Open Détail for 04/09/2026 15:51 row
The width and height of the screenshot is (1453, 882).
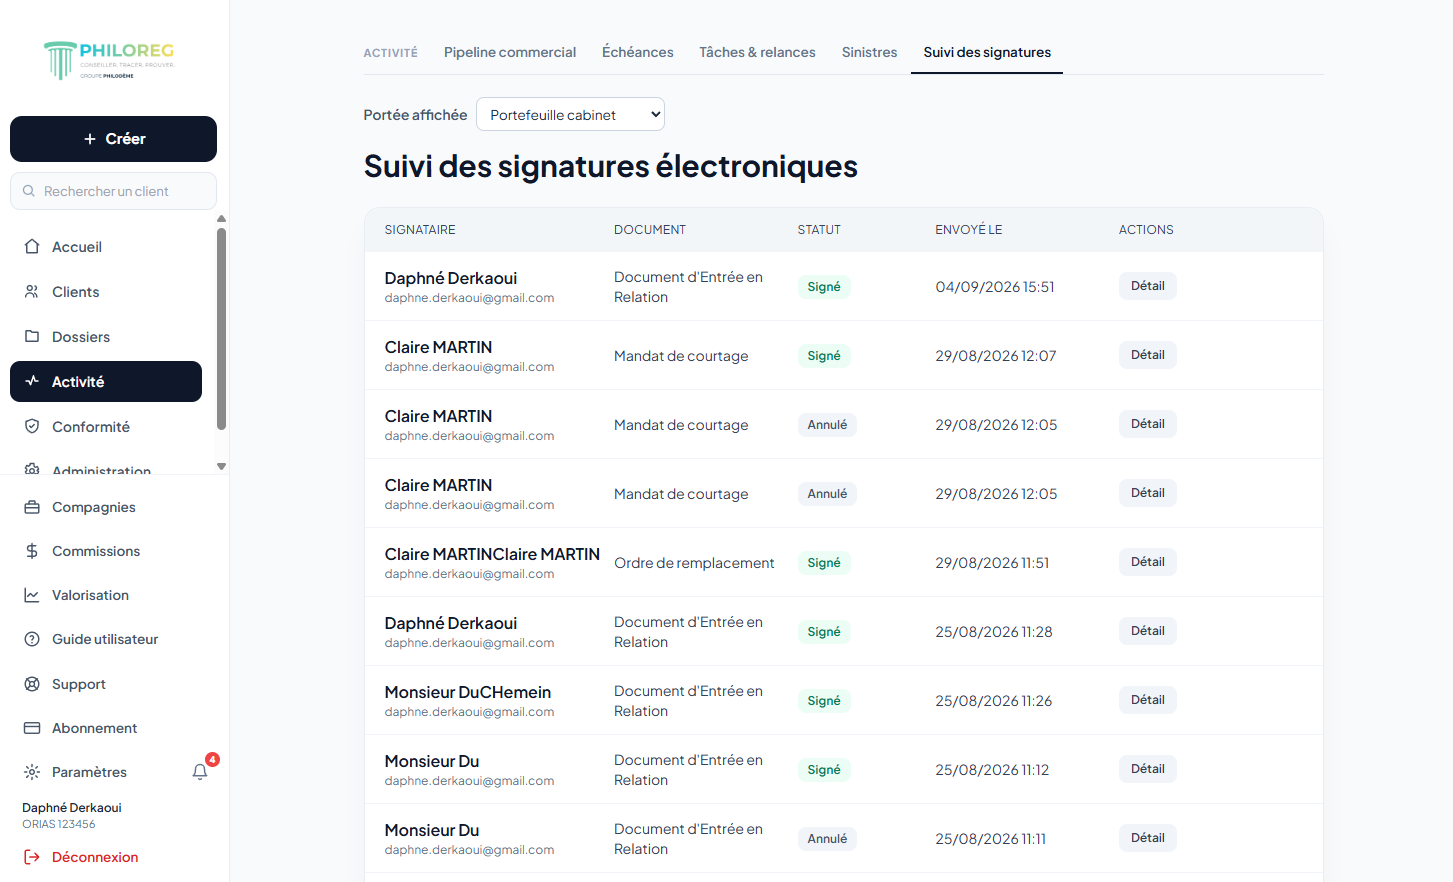click(1147, 286)
